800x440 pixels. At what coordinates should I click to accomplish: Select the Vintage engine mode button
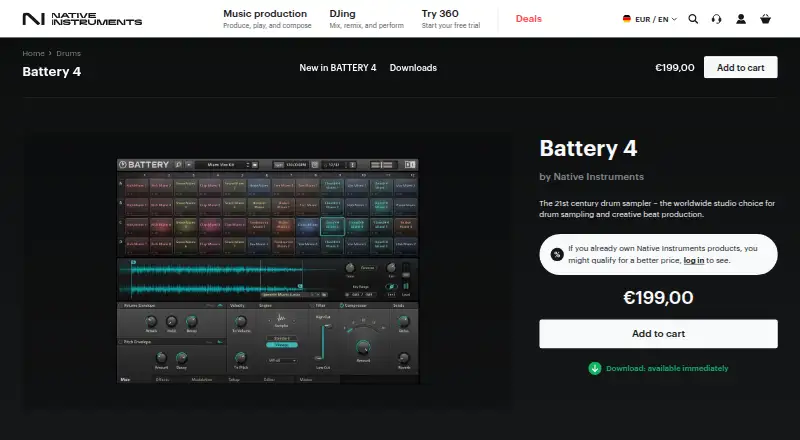tap(282, 345)
